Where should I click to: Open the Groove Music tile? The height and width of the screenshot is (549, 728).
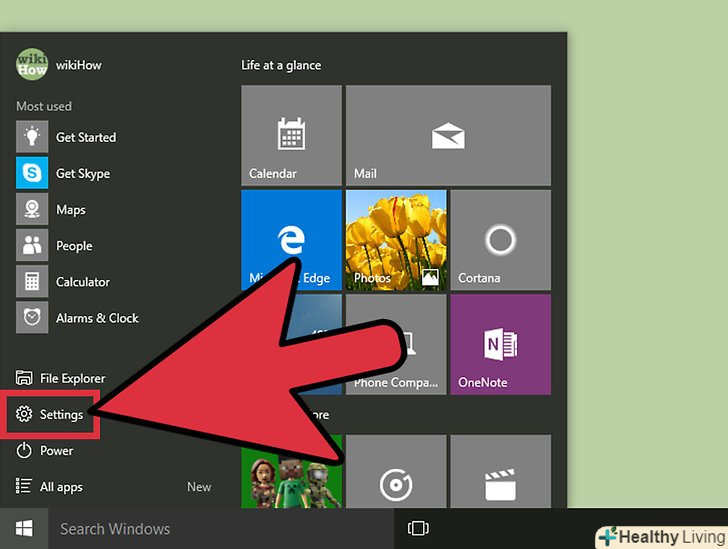[x=396, y=471]
